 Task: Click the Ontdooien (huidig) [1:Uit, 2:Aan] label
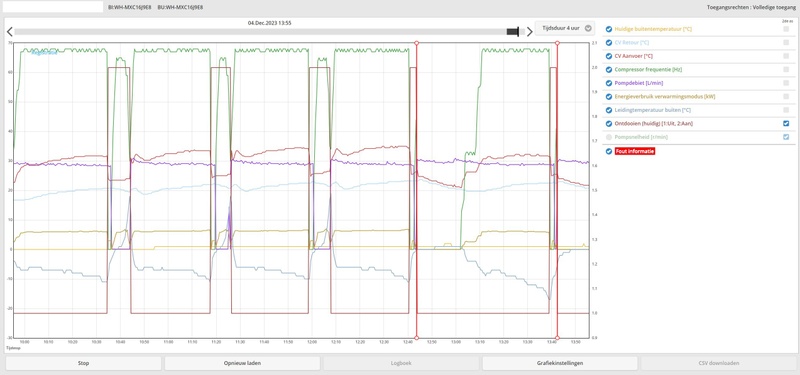pyautogui.click(x=654, y=123)
